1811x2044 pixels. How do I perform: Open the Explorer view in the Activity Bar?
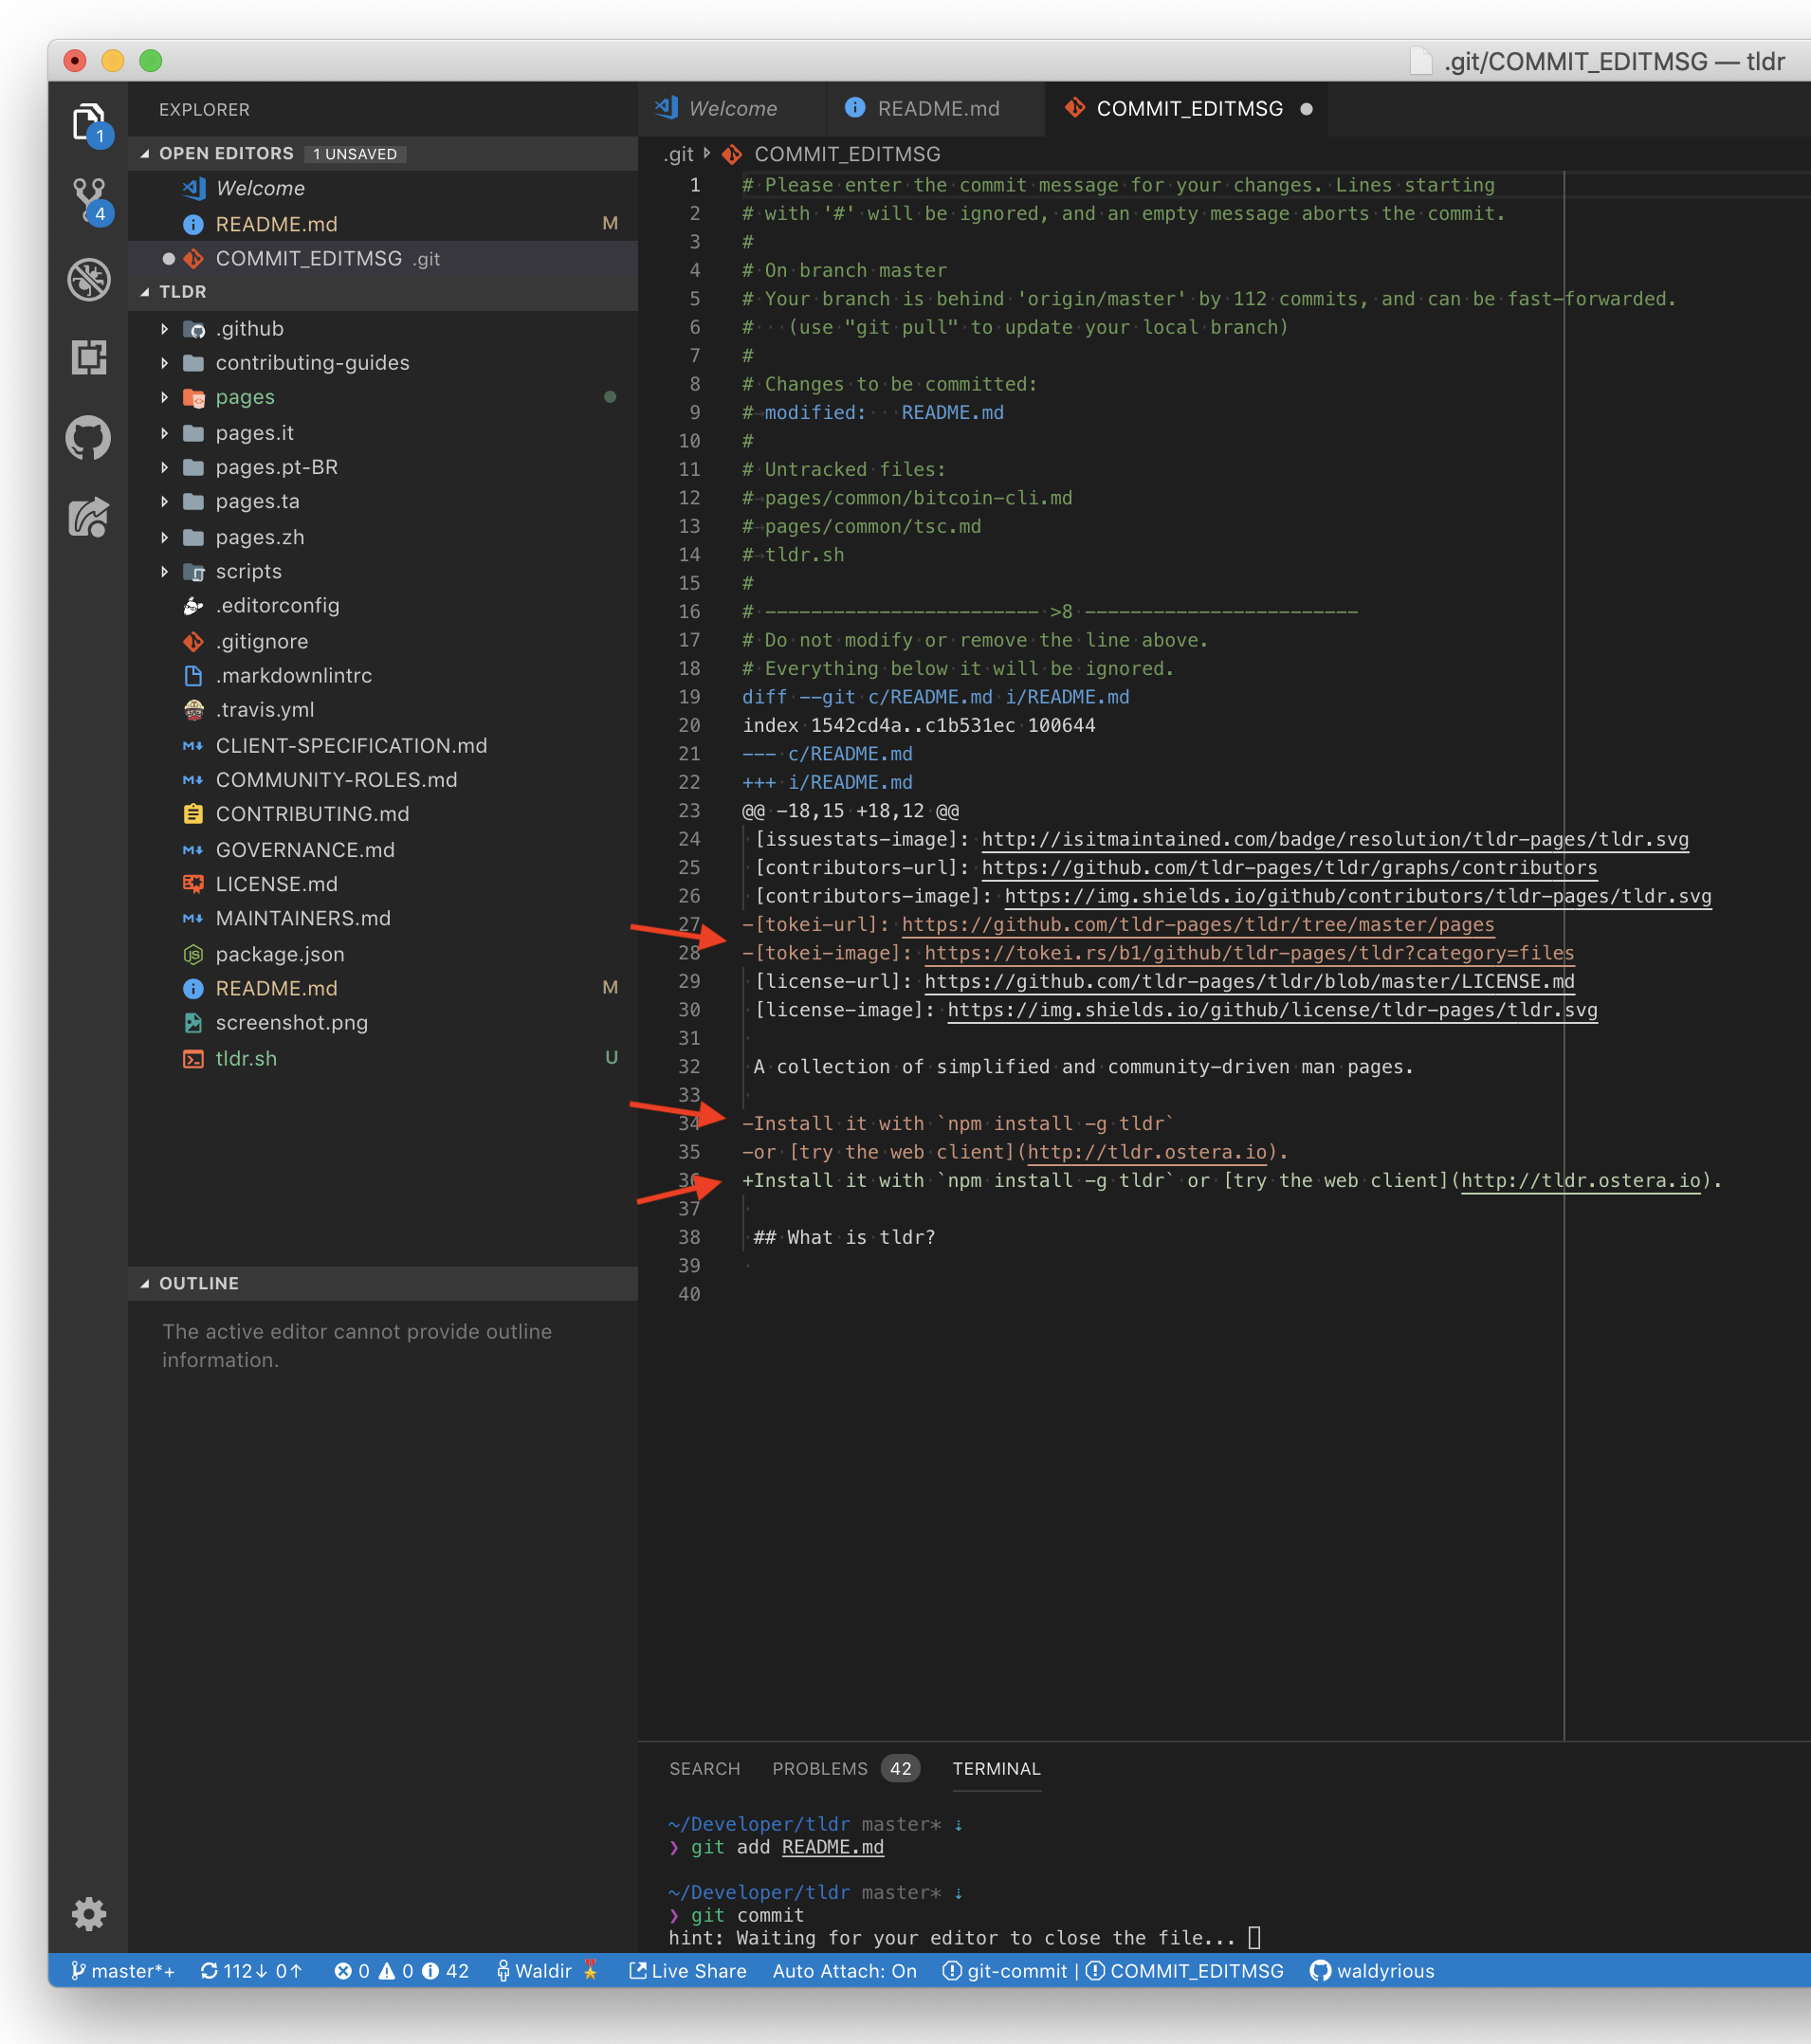[x=89, y=120]
